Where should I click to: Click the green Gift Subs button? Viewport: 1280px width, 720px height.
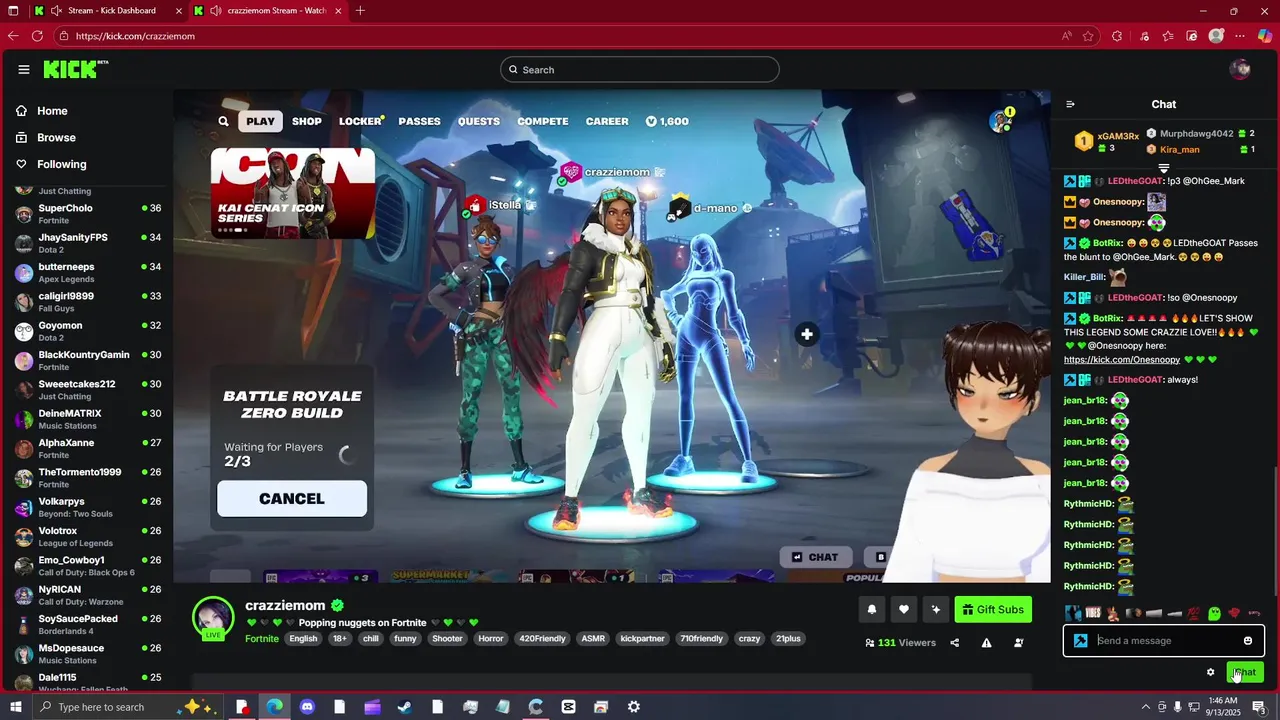[993, 609]
